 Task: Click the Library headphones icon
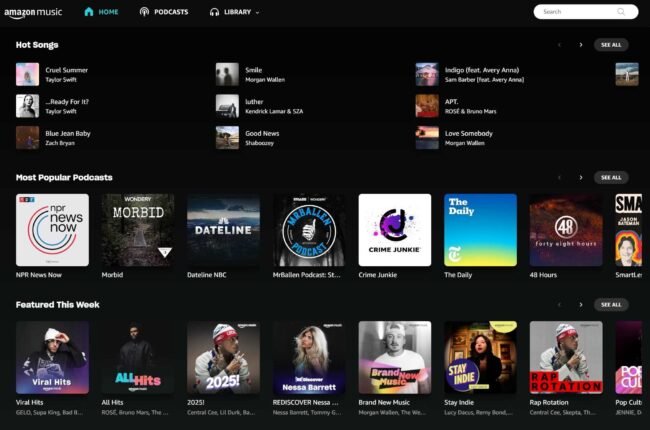(x=214, y=12)
